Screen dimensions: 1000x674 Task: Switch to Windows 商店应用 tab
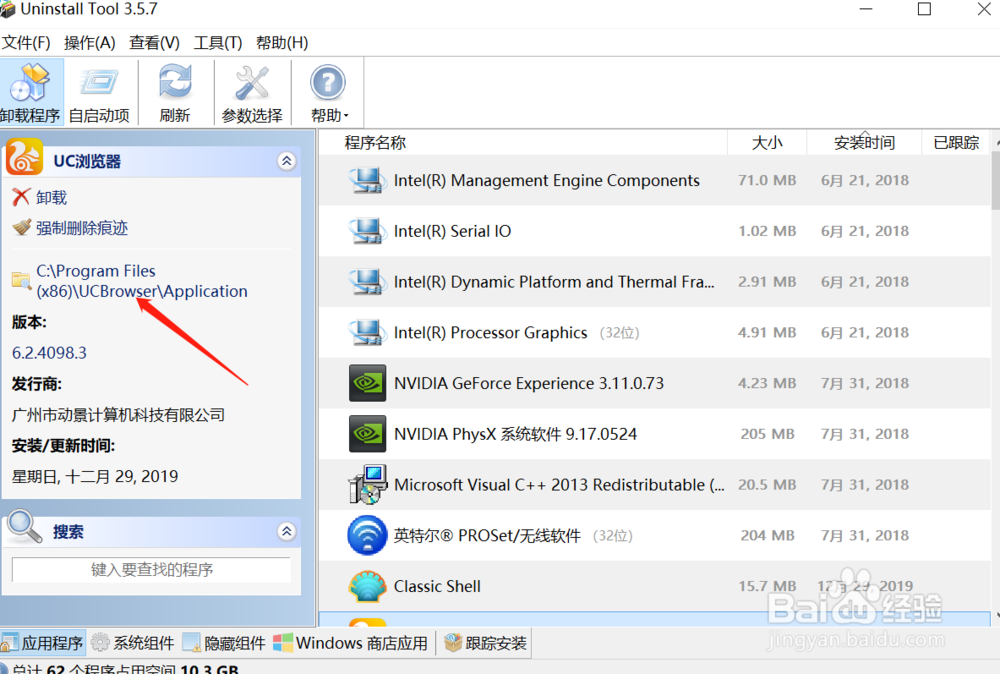point(351,643)
